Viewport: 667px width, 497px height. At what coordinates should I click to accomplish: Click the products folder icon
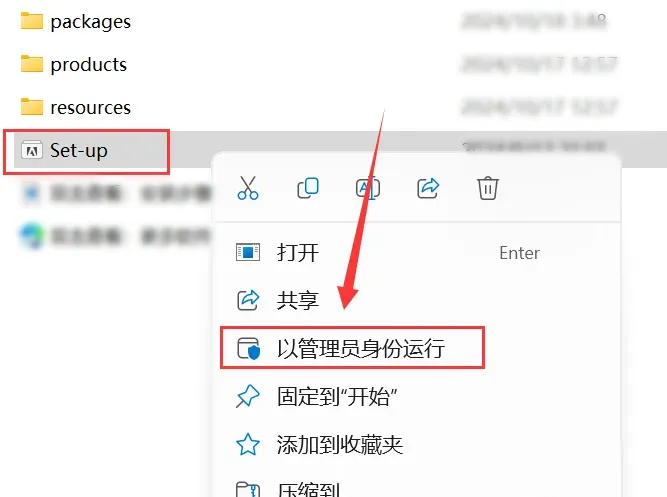click(32, 64)
